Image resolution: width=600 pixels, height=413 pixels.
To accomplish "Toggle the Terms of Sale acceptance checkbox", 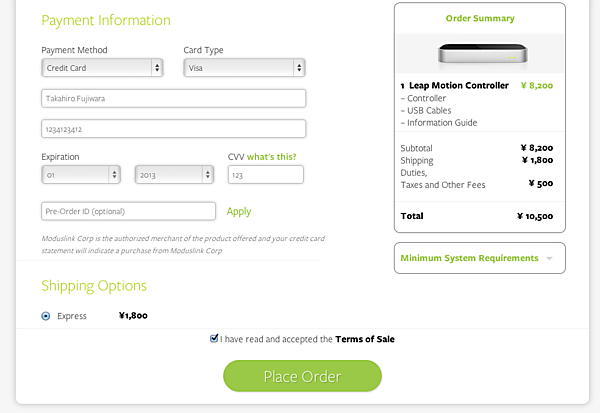I will [214, 339].
